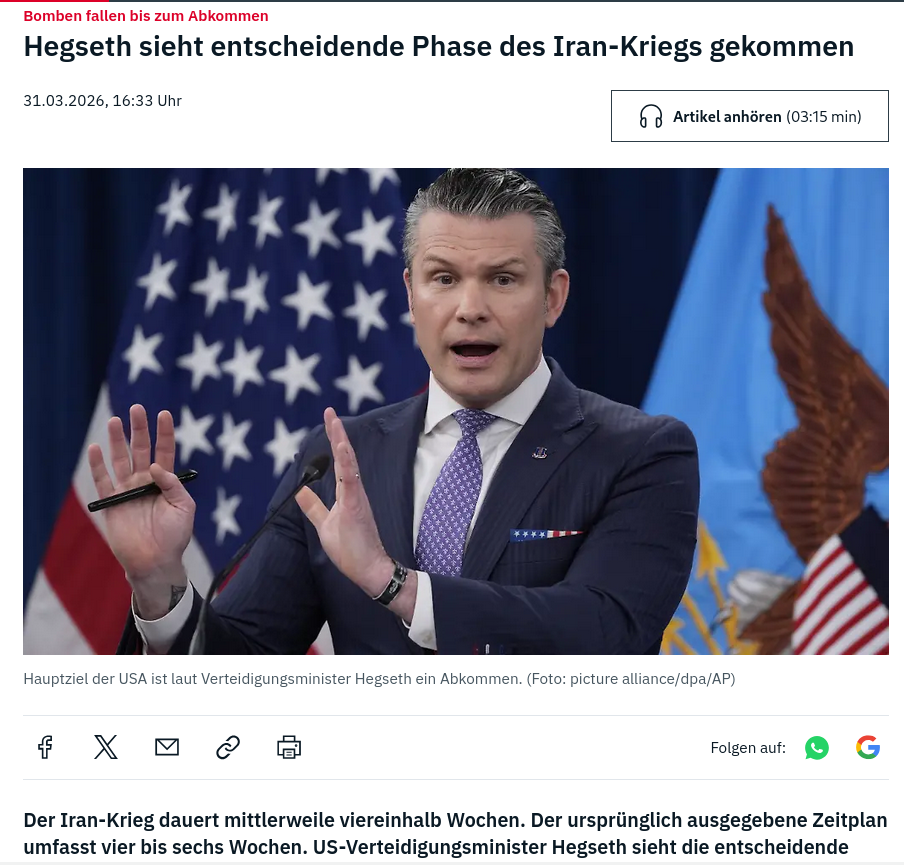Viewport: 904px width, 866px height.
Task: Send the article via email icon
Action: [167, 748]
